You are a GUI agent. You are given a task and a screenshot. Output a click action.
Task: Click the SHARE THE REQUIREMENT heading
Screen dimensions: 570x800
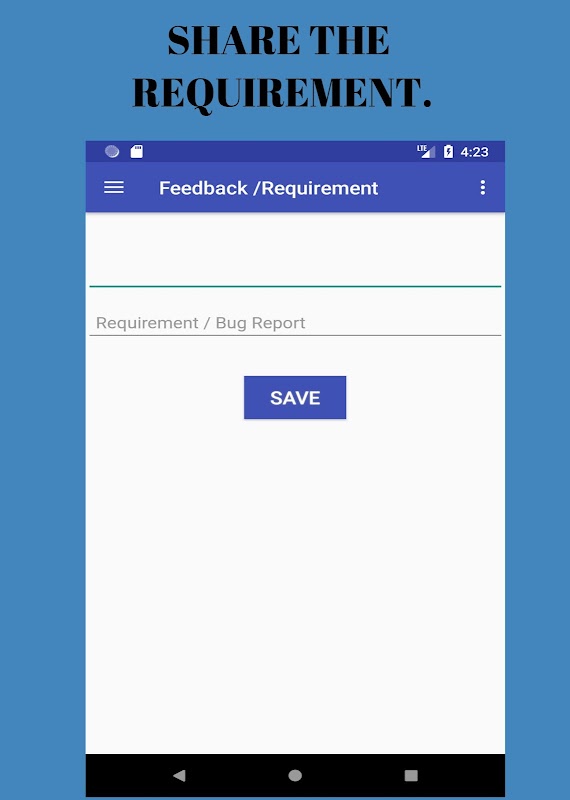click(282, 67)
